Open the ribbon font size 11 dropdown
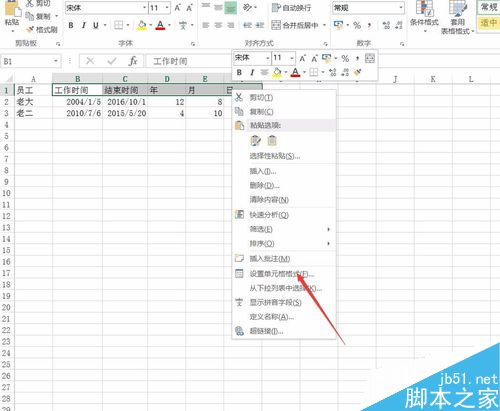The width and height of the screenshot is (500, 411). point(167,8)
